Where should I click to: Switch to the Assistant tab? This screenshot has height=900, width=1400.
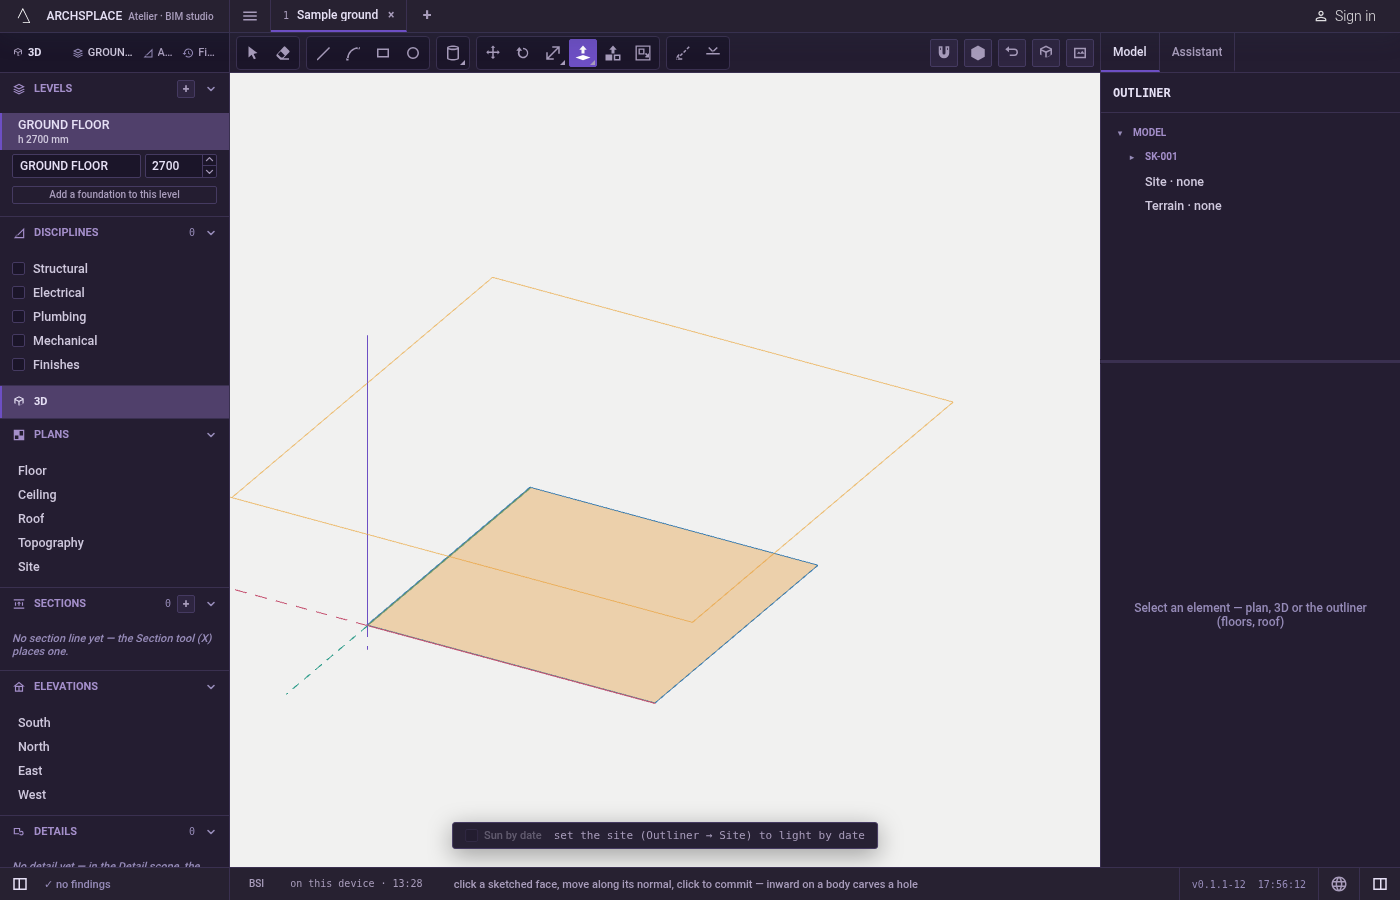1197,52
